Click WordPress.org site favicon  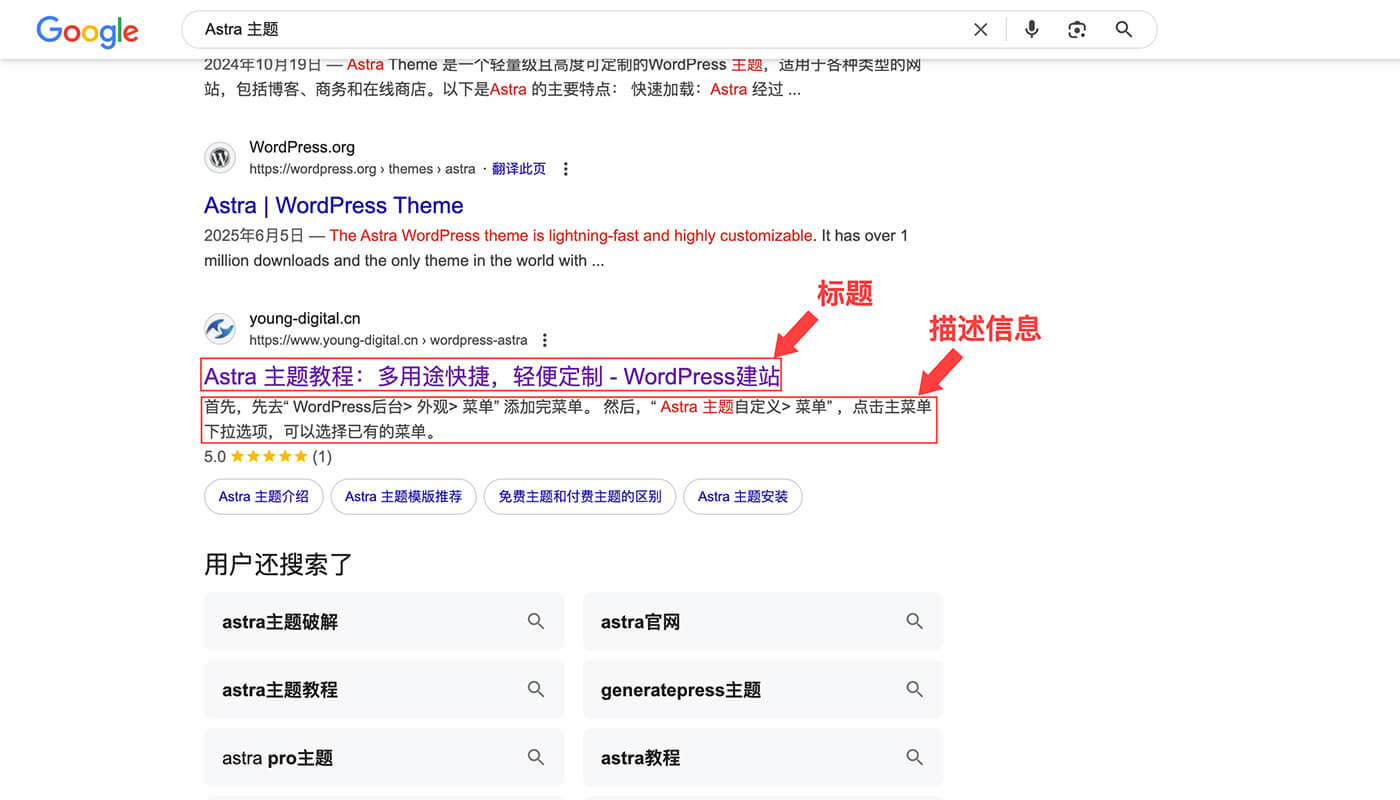220,158
